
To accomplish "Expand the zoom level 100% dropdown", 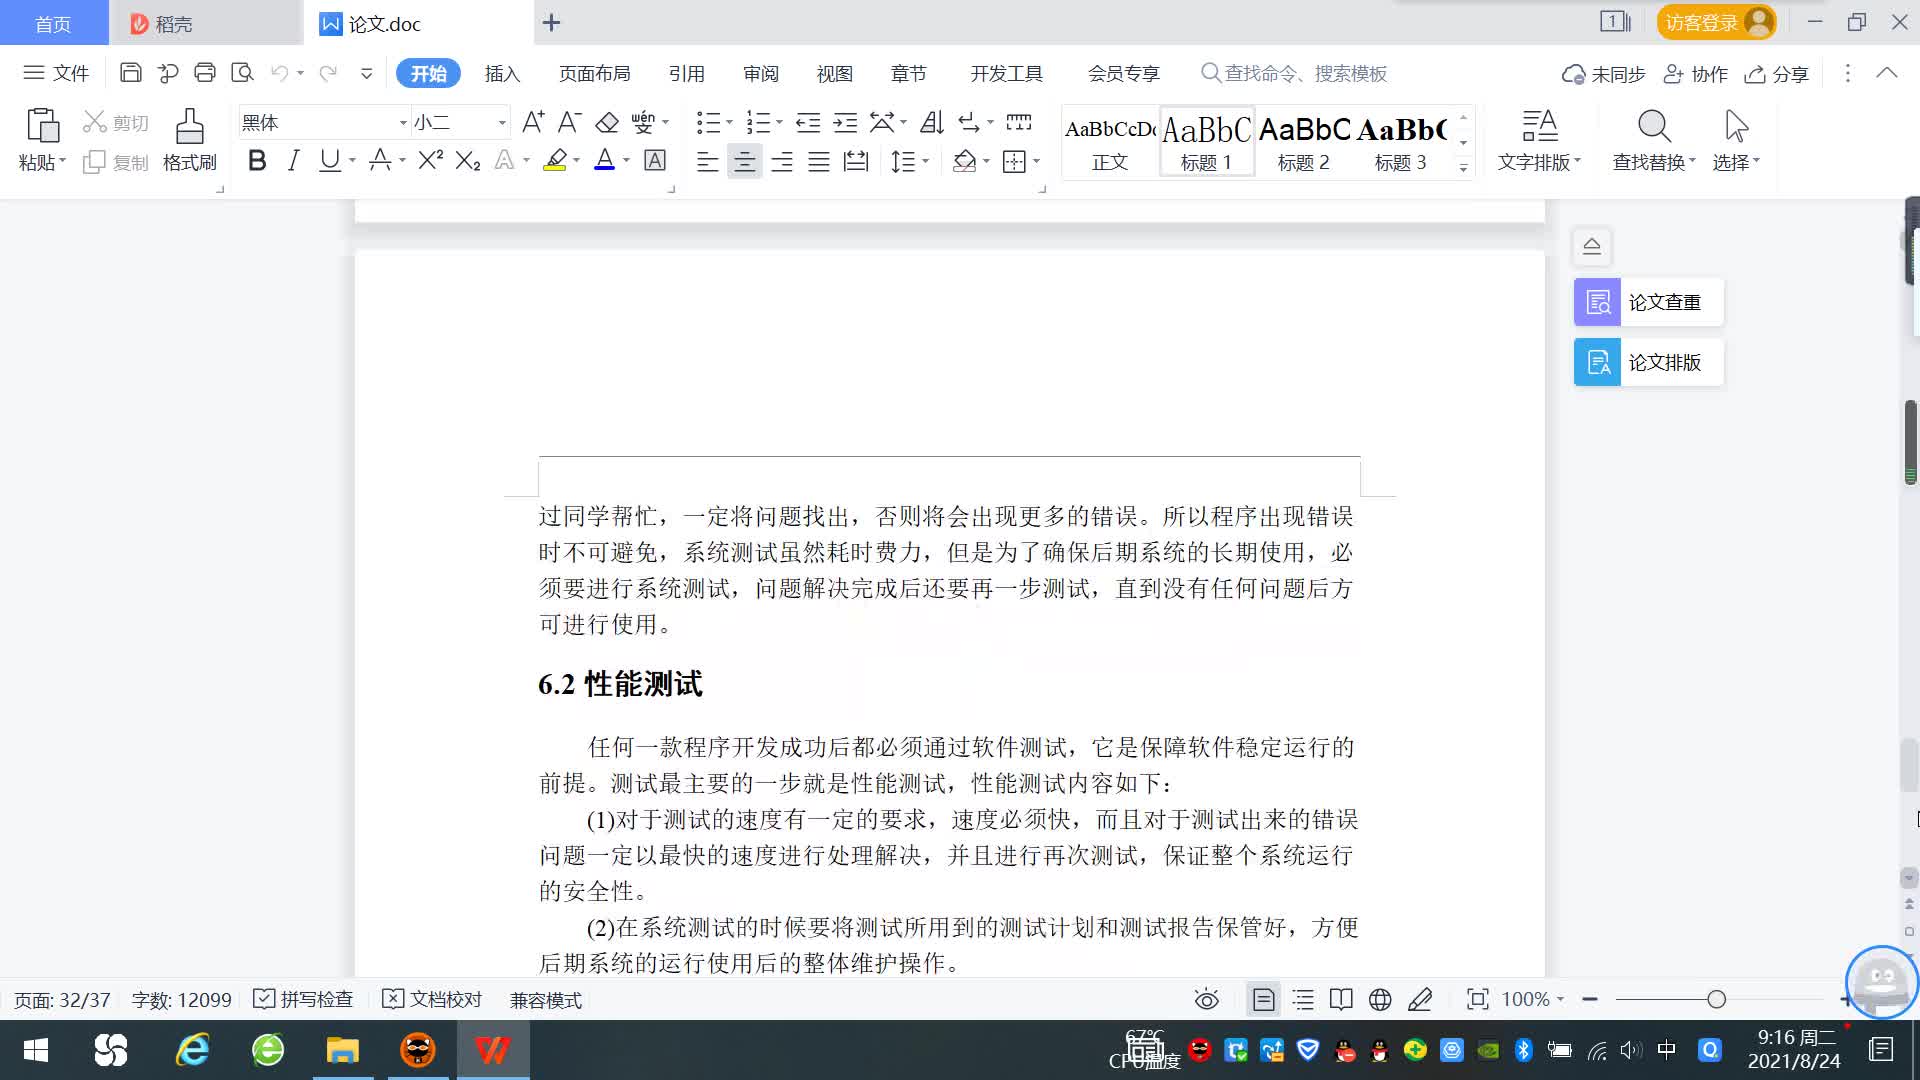I will click(1561, 999).
